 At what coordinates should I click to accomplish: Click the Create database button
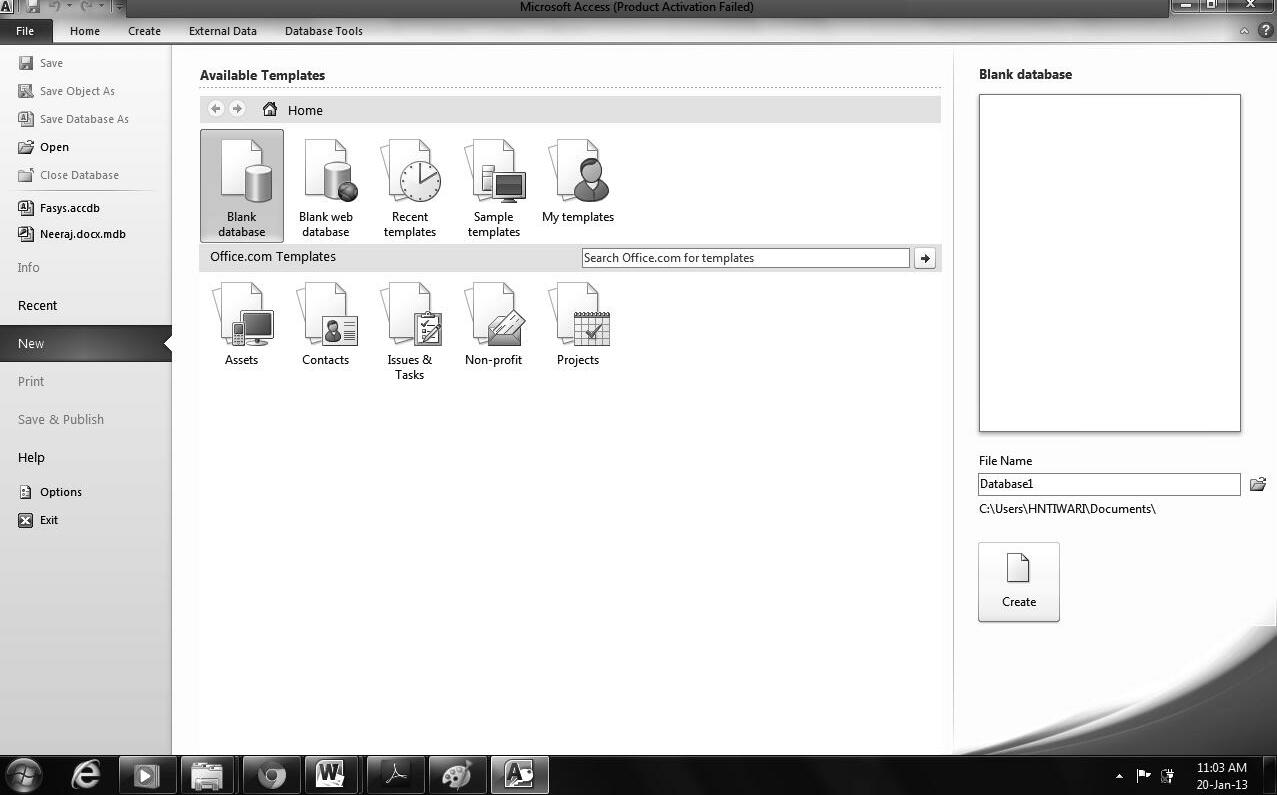pyautogui.click(x=1019, y=582)
